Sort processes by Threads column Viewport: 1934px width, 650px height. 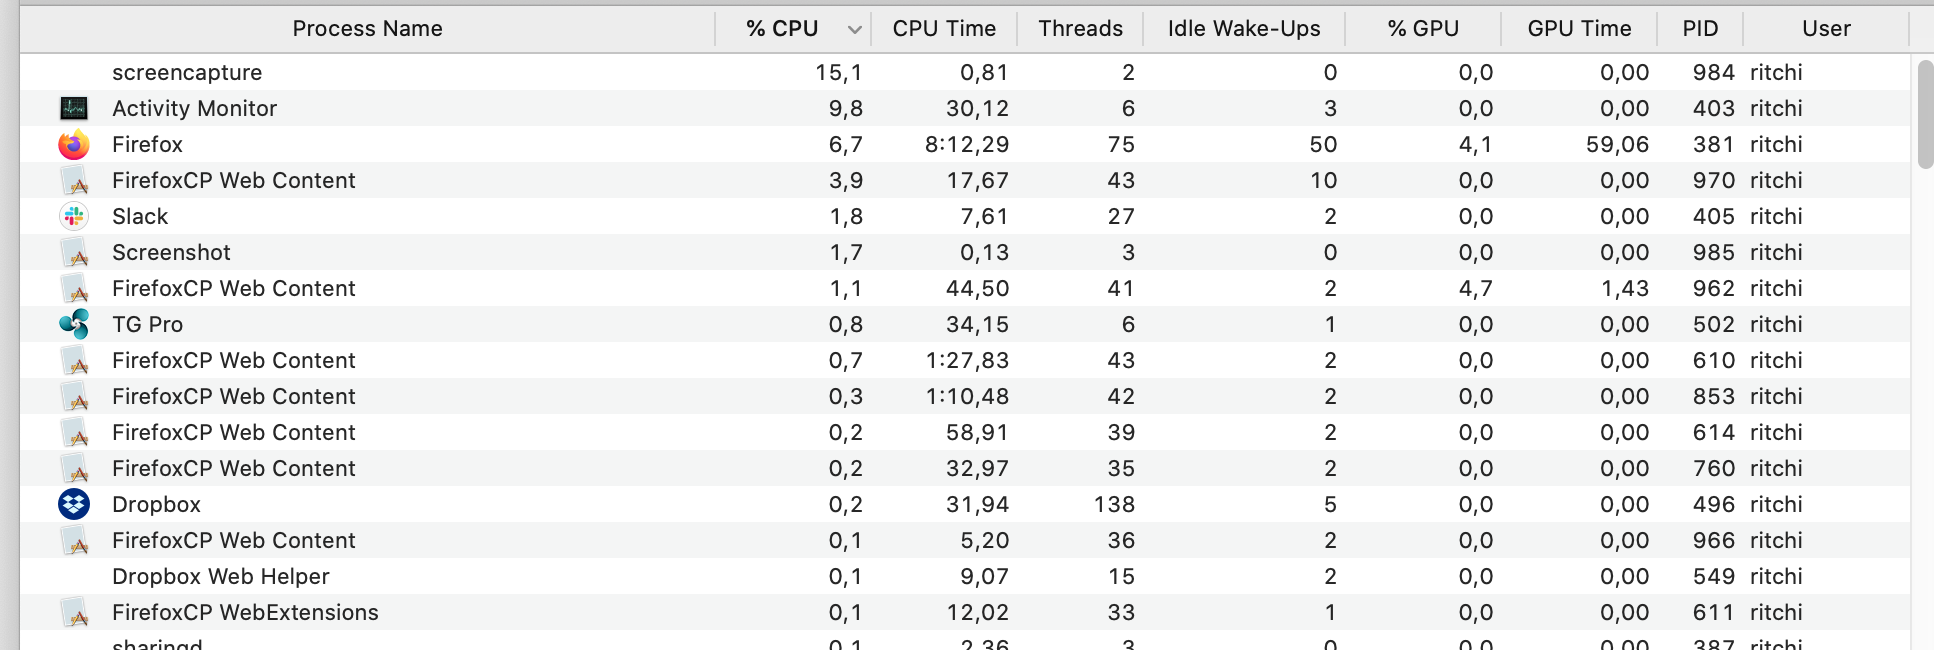[x=1080, y=29]
